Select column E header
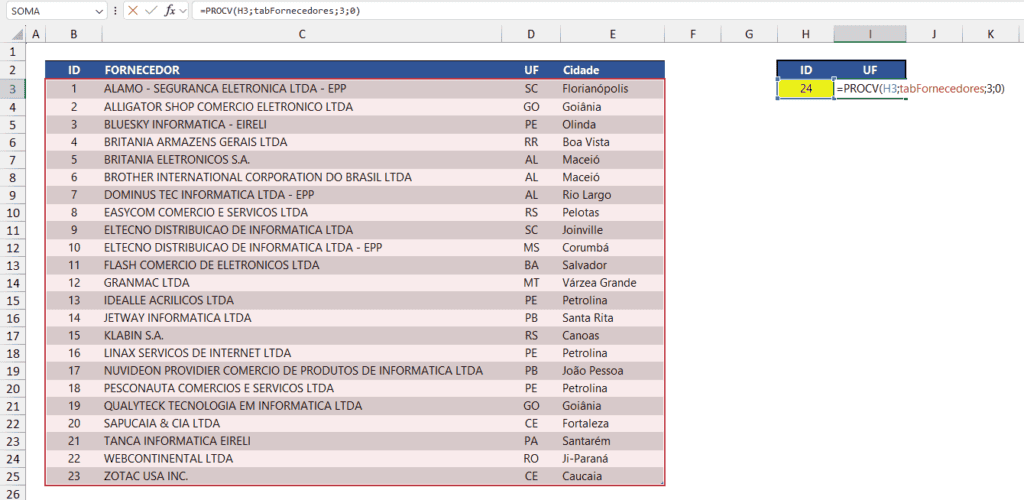Viewport: 1024px width, 500px height. click(611, 35)
